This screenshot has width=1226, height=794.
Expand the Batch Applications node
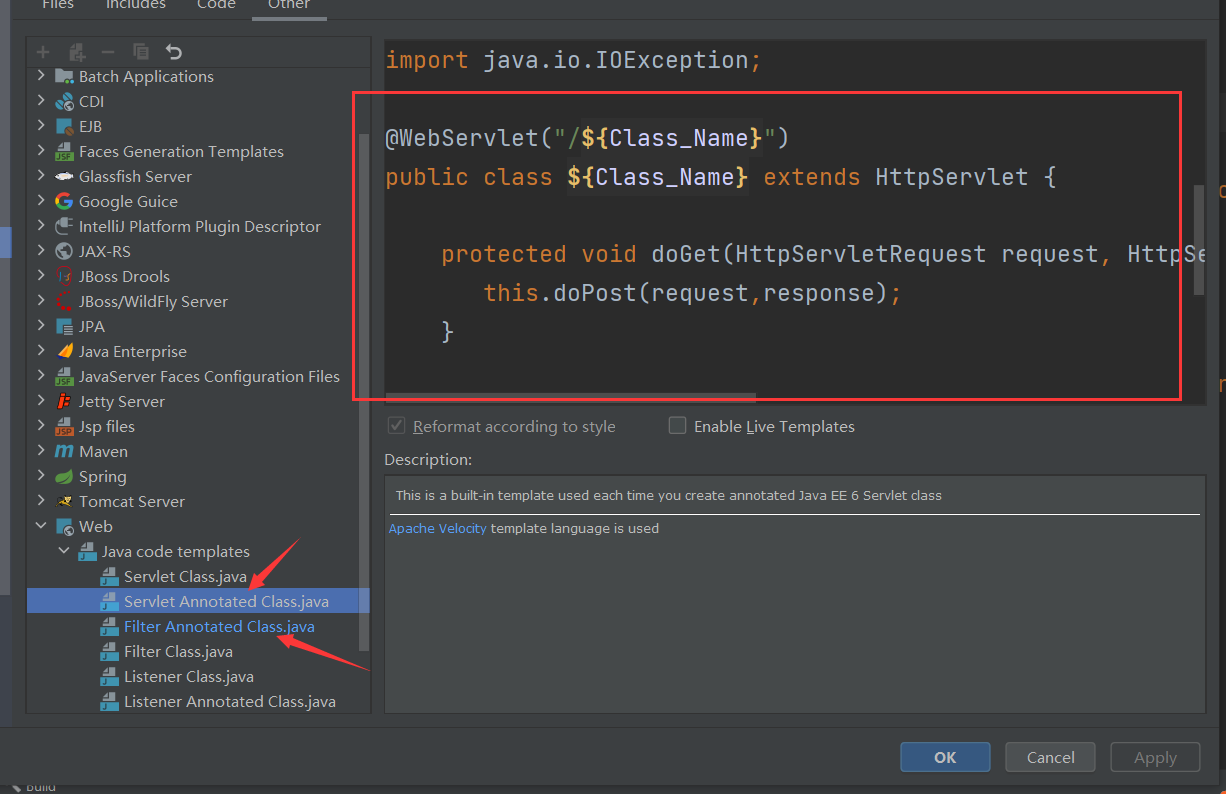(39, 76)
